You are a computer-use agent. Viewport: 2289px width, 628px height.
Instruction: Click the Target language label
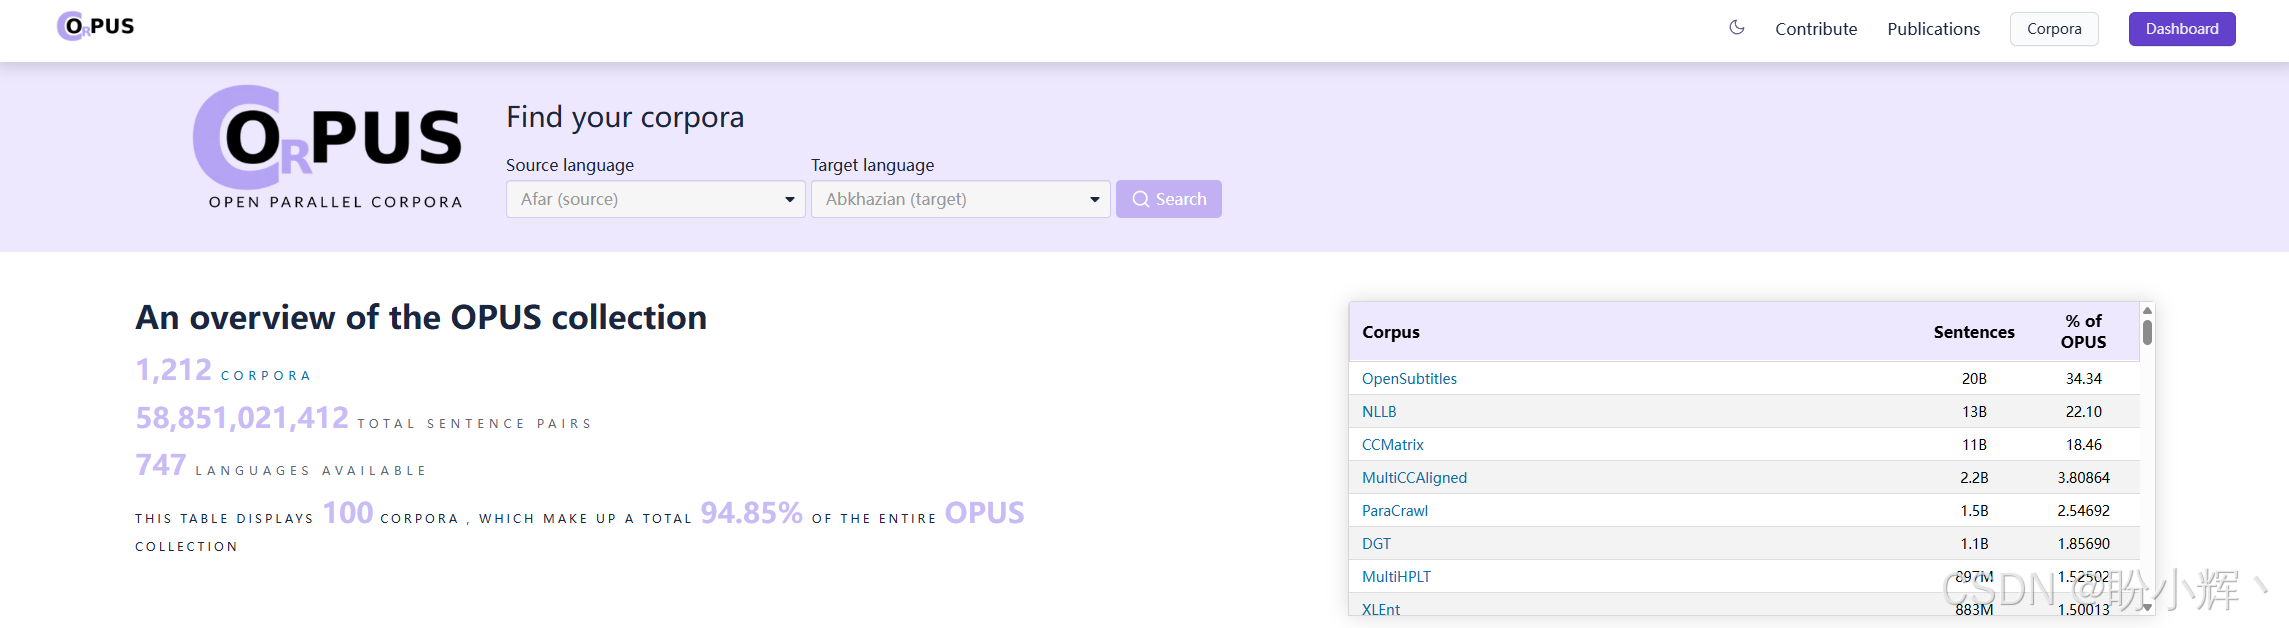(873, 165)
